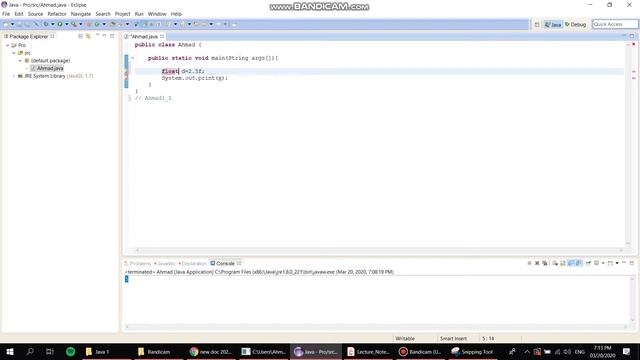Click the Open Perspective icon

537,24
